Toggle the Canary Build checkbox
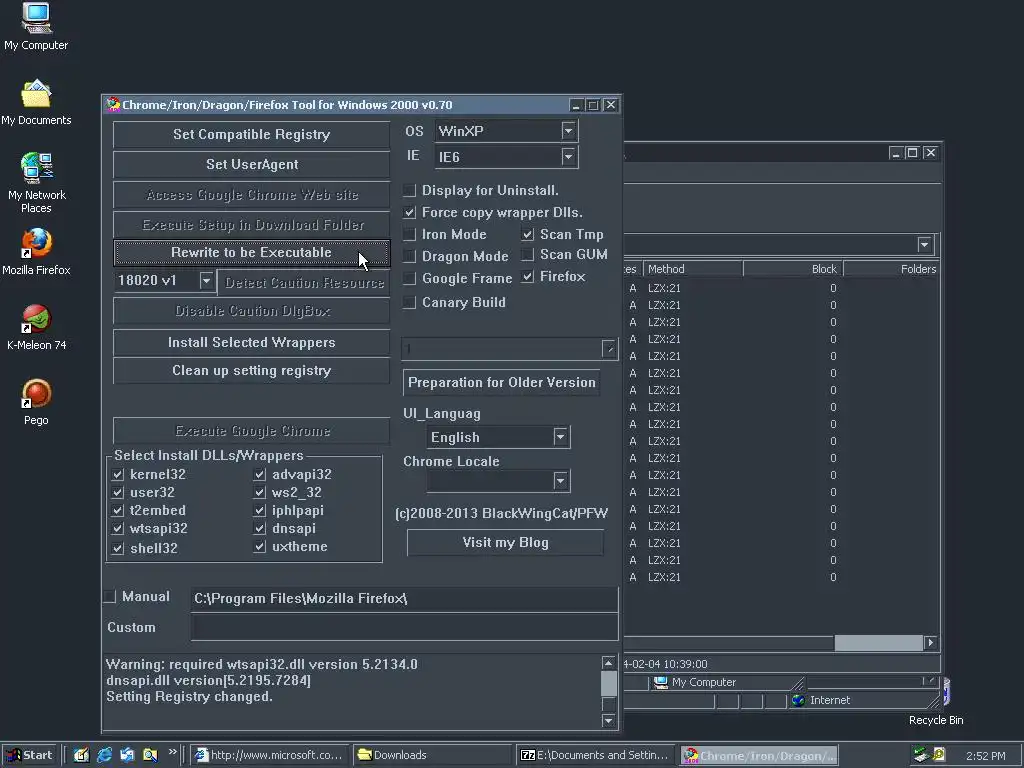The image size is (1024, 768). (409, 302)
